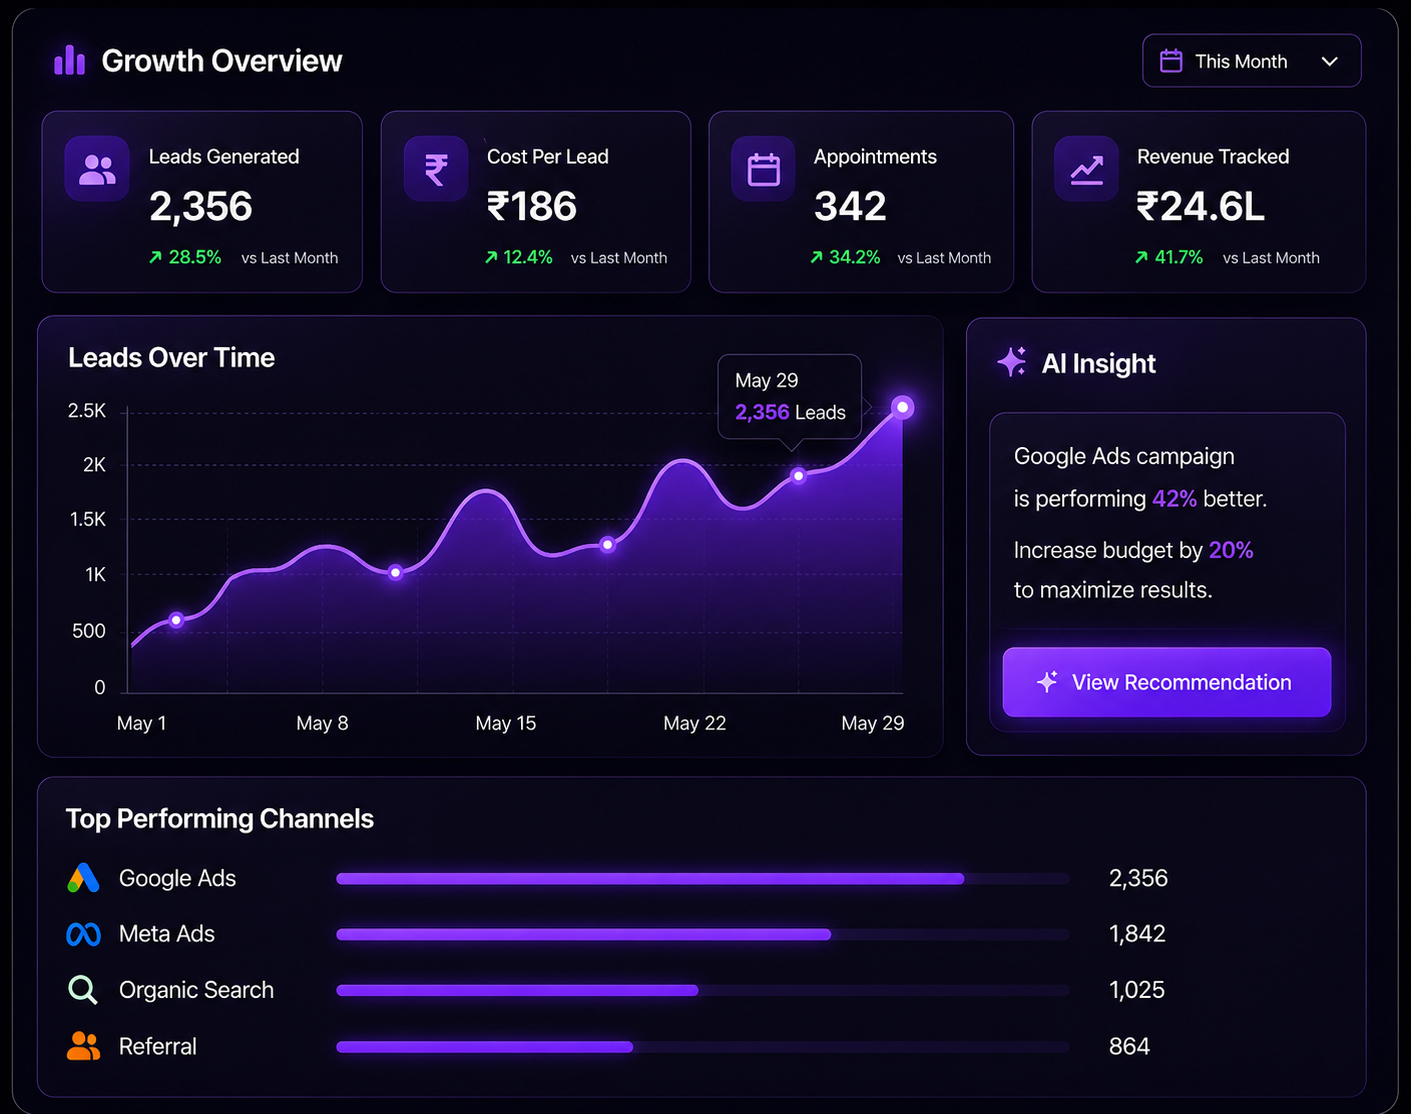Click the "20%" budget increase figure
Viewport: 1411px width, 1114px height.
point(1231,550)
